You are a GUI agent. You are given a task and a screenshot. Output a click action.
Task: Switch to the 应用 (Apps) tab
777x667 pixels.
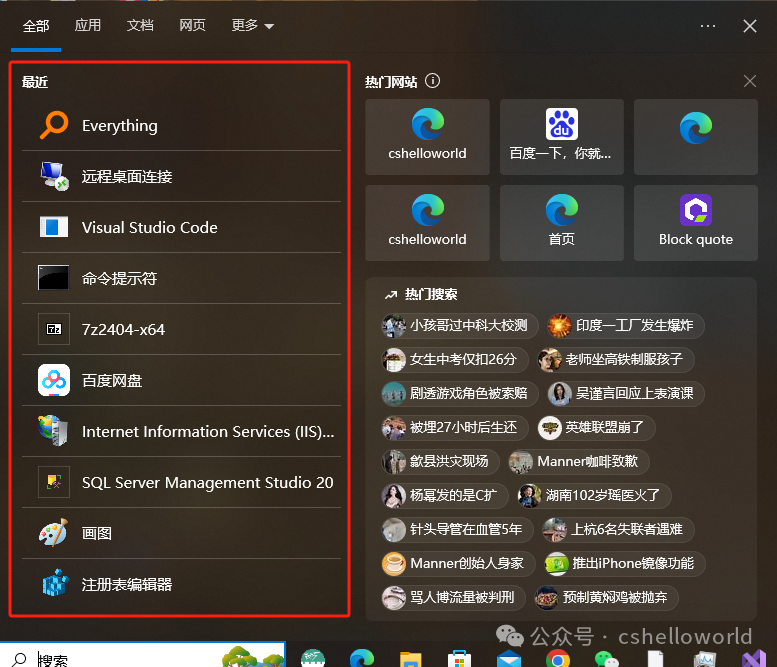(88, 26)
